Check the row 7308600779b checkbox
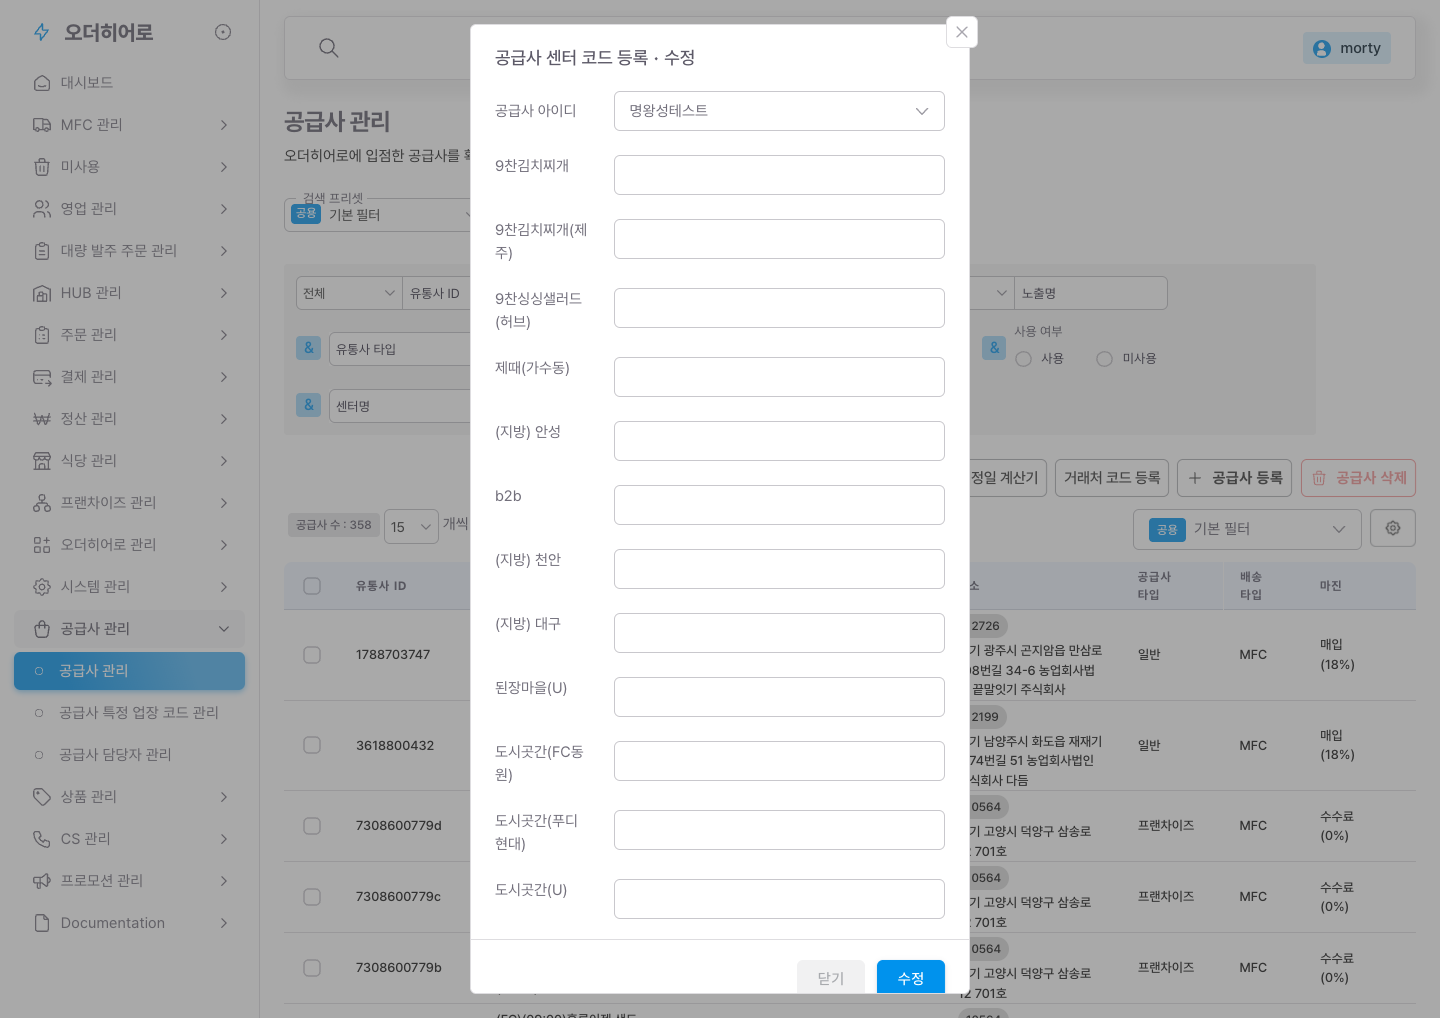This screenshot has height=1018, width=1440. tap(312, 968)
